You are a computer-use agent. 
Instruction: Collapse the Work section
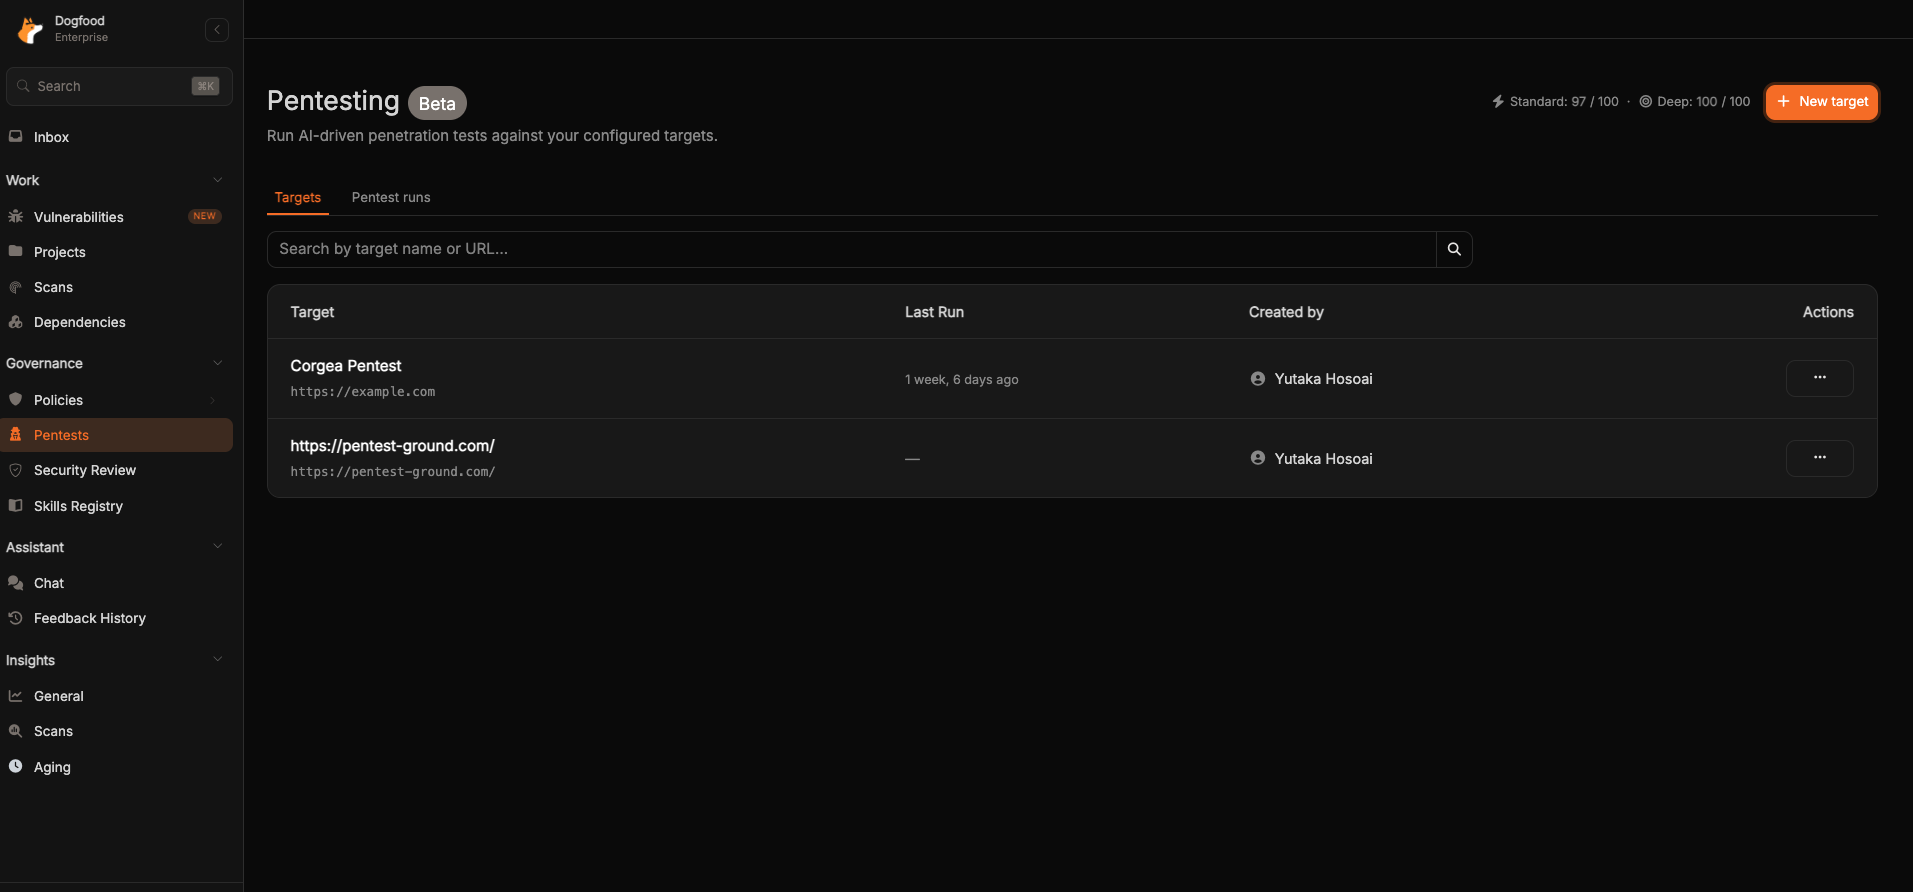tap(218, 180)
